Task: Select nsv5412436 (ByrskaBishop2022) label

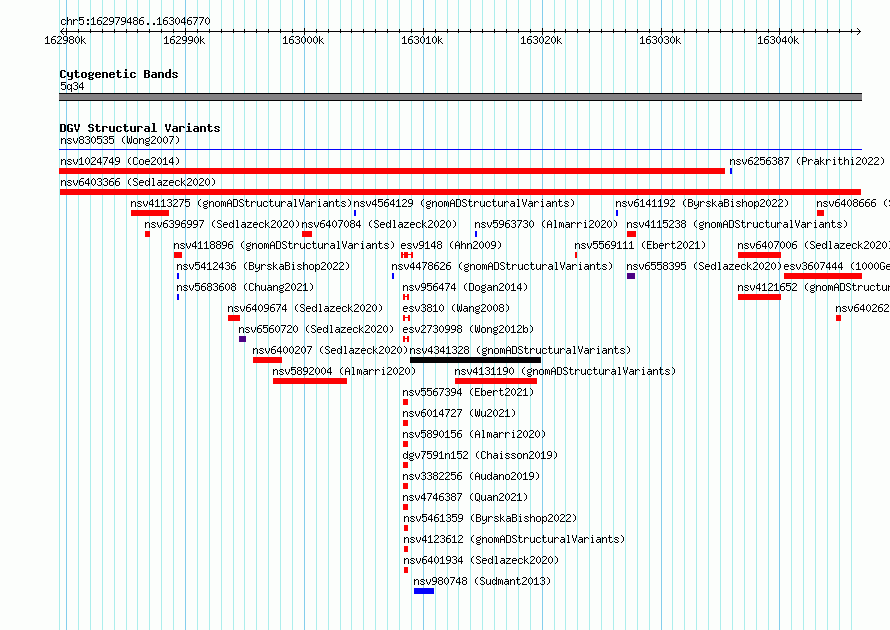Action: click(263, 266)
